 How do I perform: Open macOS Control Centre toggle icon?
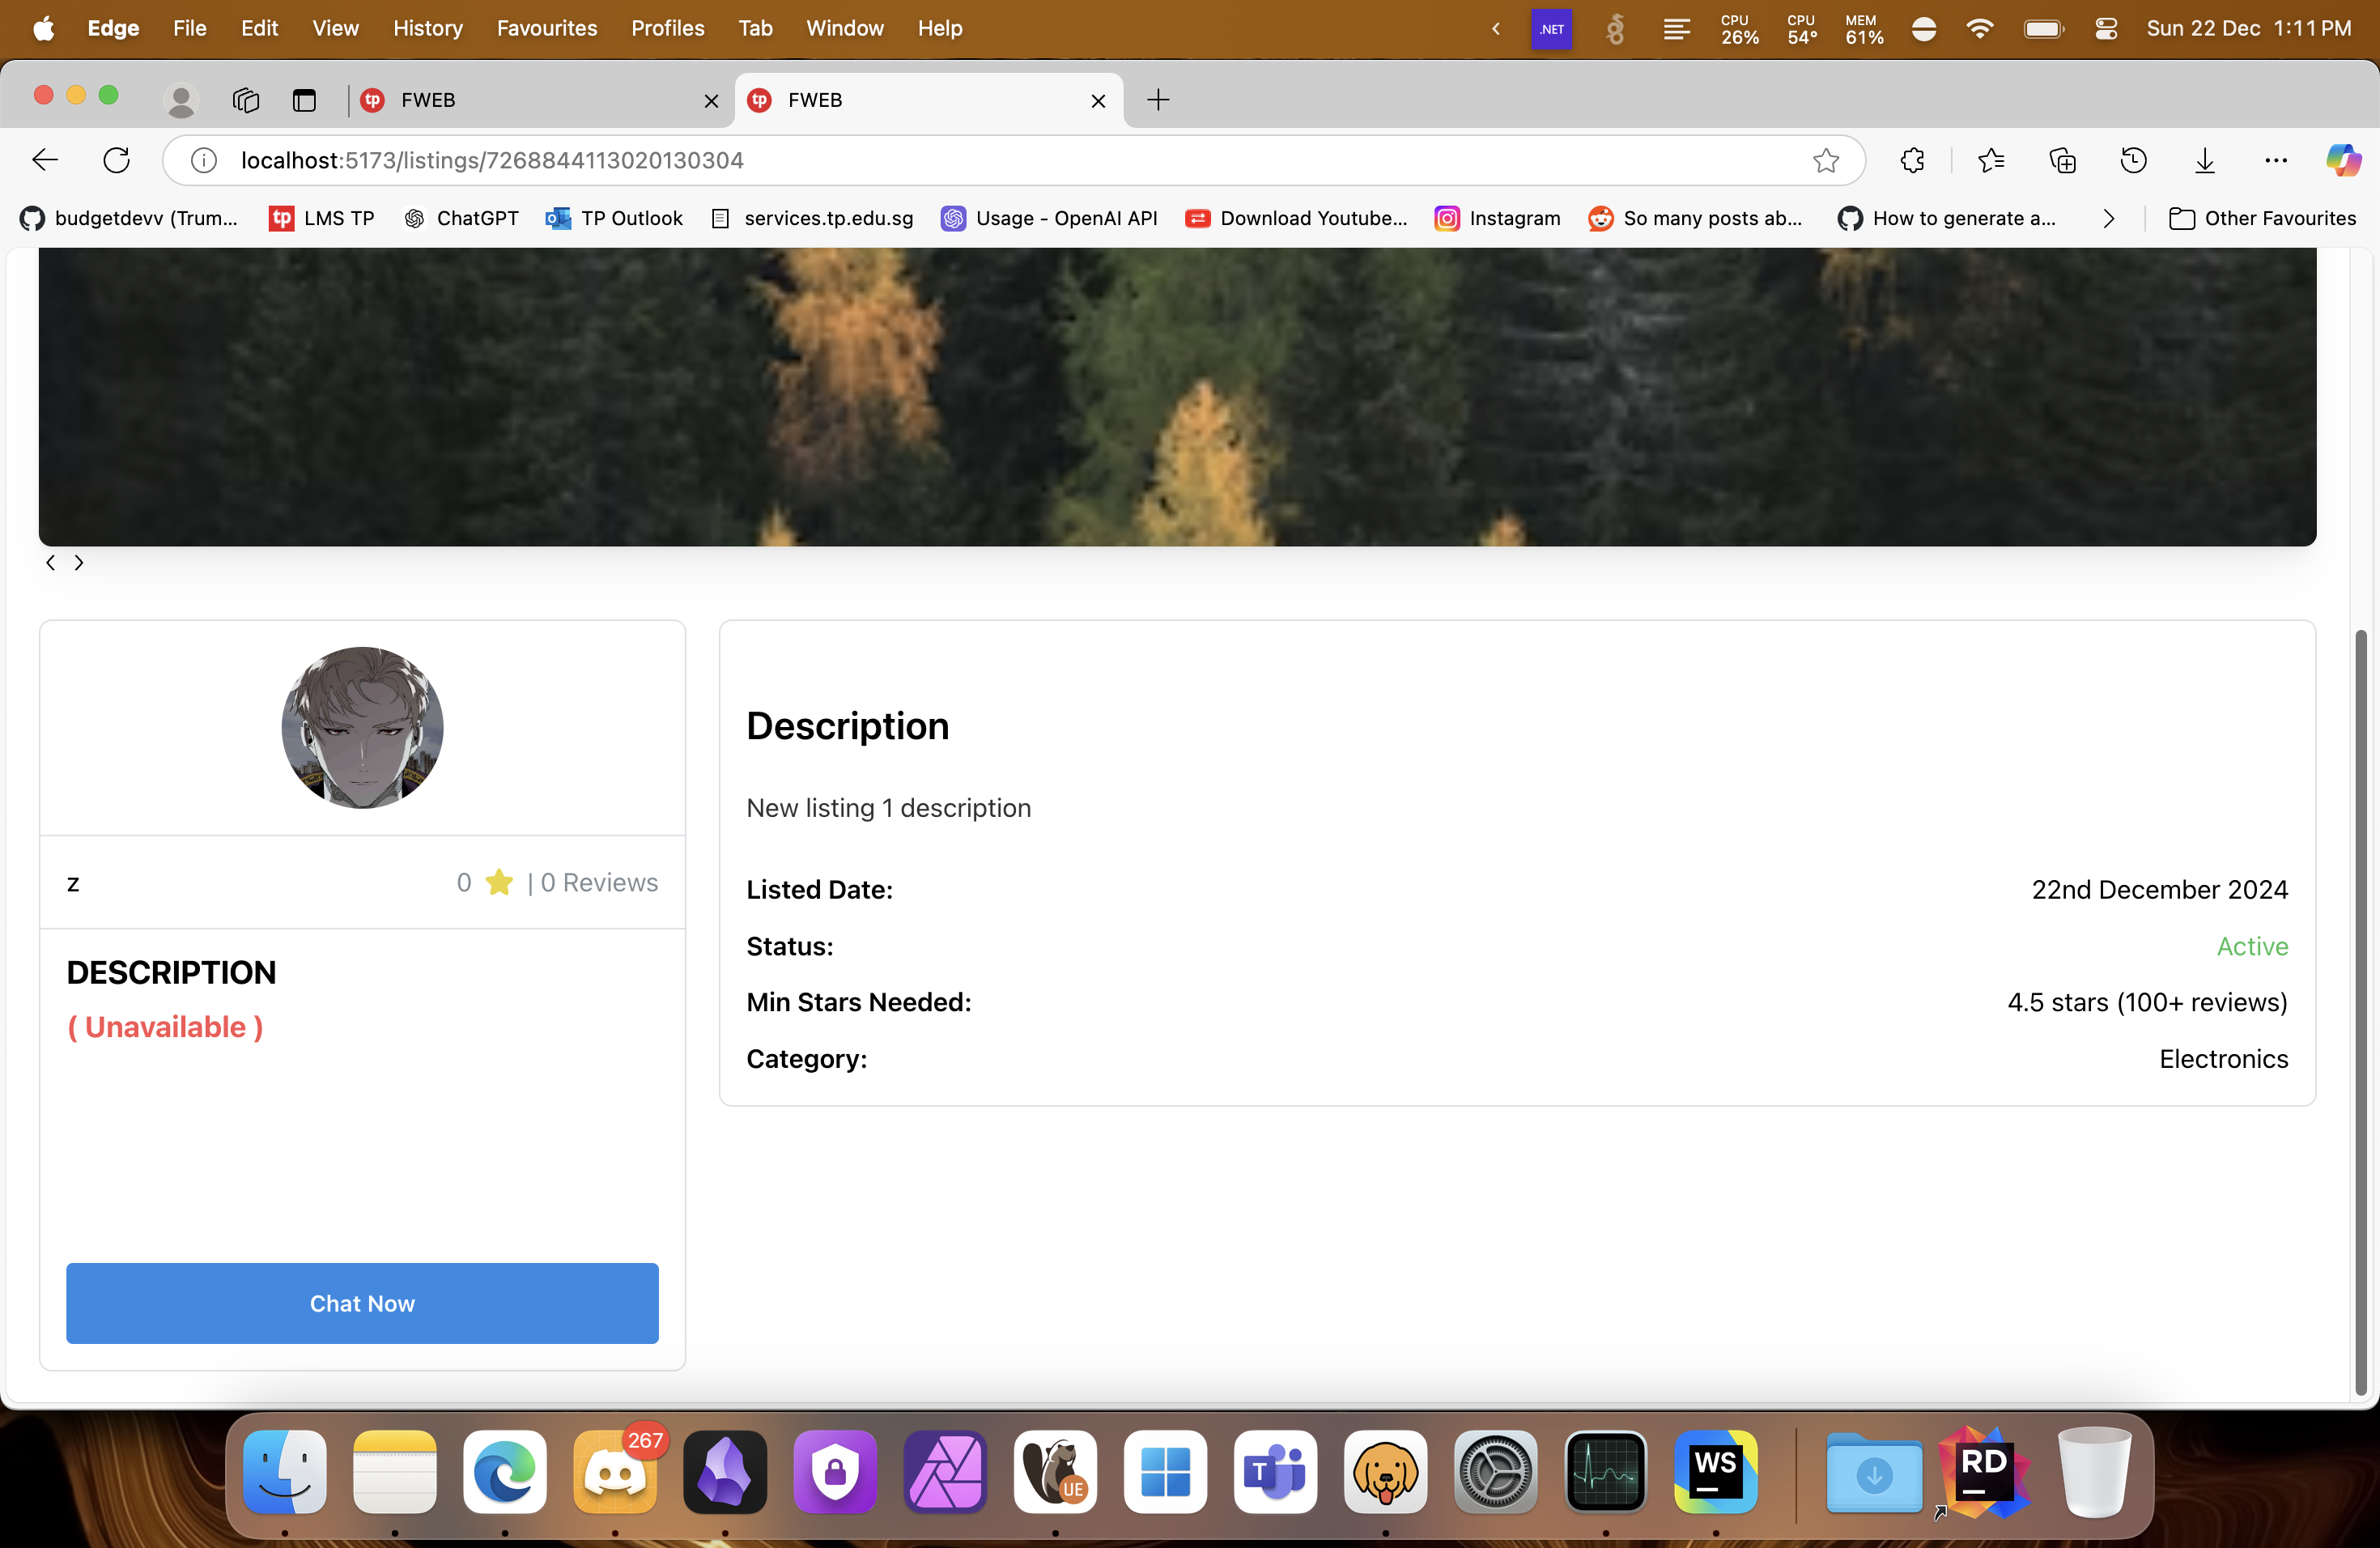click(x=2106, y=28)
